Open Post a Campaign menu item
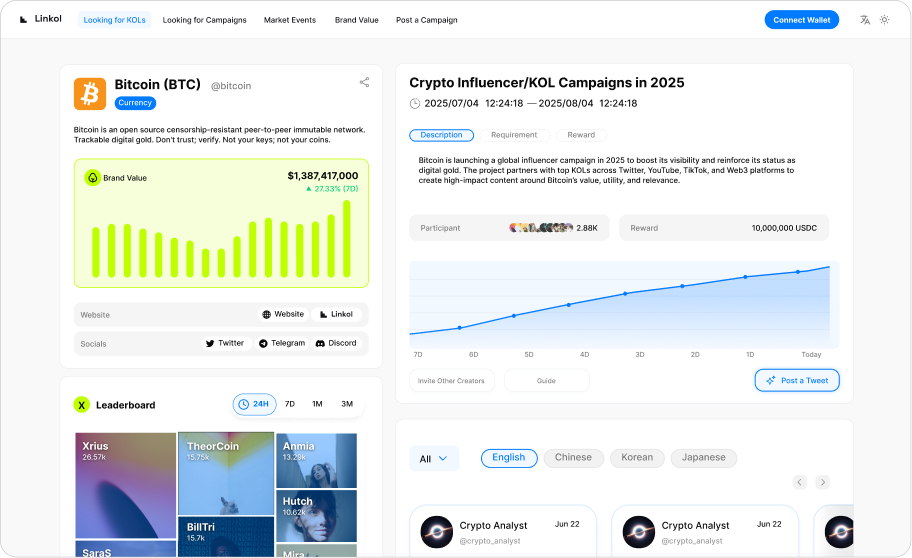The height and width of the screenshot is (558, 912). (x=427, y=20)
